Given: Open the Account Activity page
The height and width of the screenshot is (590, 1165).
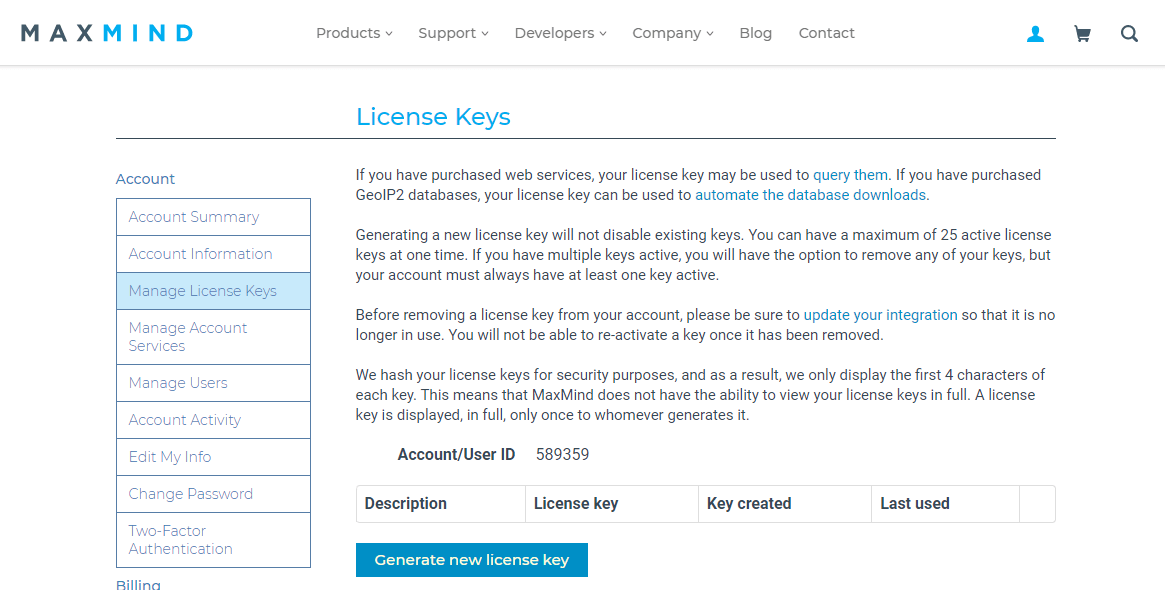Looking at the screenshot, I should pyautogui.click(x=184, y=419).
